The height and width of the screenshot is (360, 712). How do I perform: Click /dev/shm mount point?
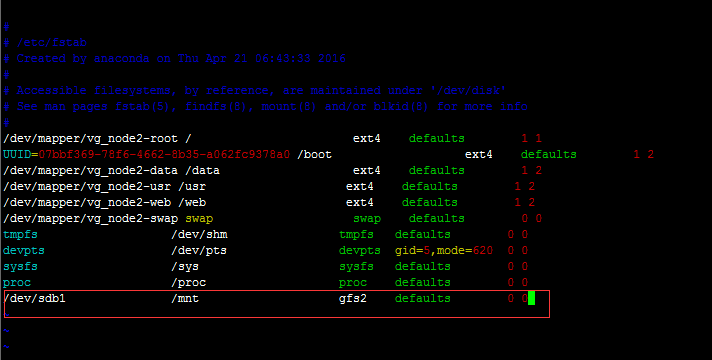(x=199, y=234)
